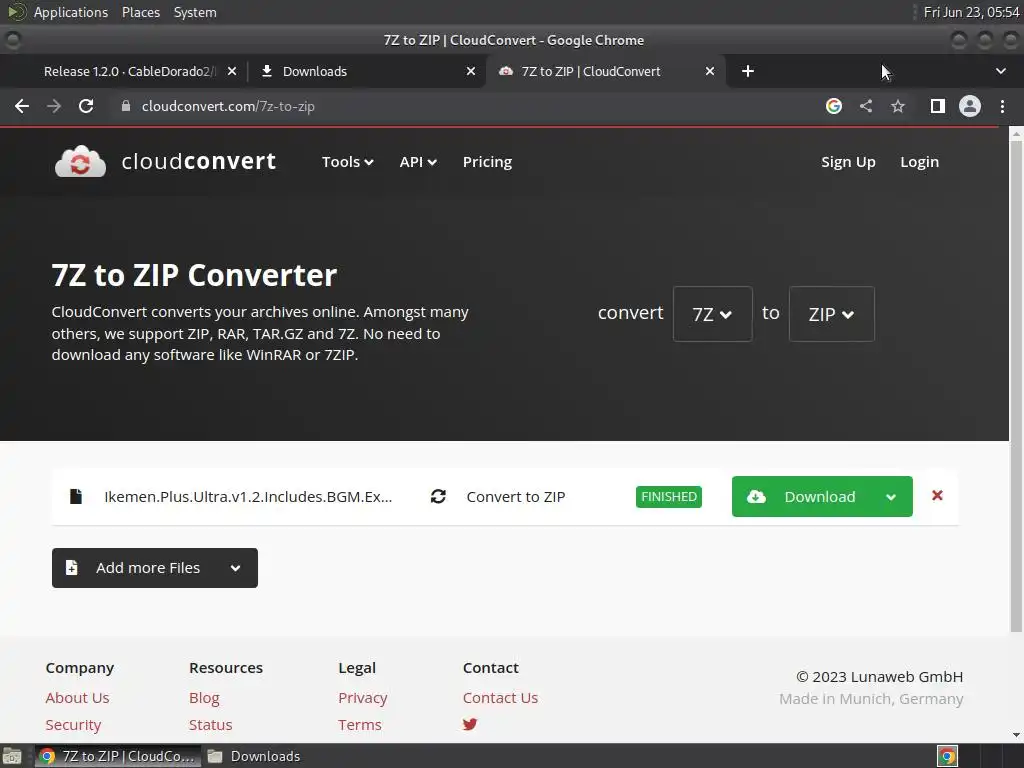1024x768 pixels.
Task: Go back with the browser back arrow
Action: (22, 106)
